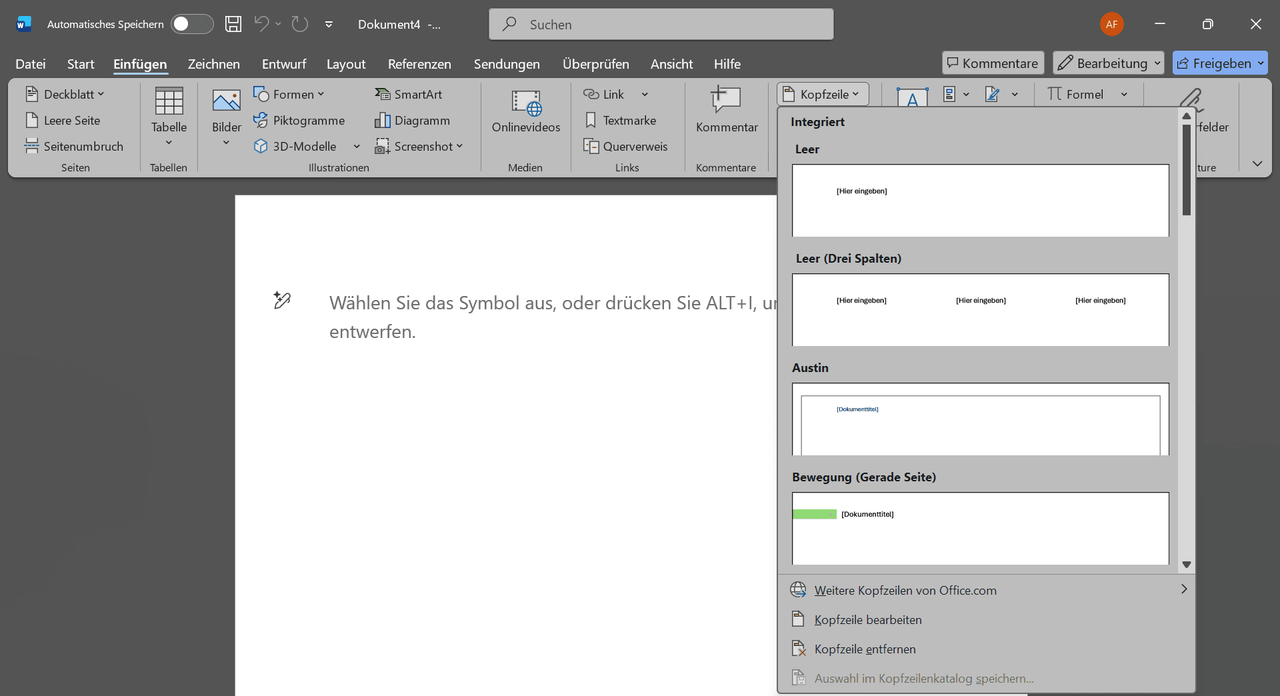Click the Freigeben share button
The height and width of the screenshot is (696, 1280).
tap(1220, 63)
